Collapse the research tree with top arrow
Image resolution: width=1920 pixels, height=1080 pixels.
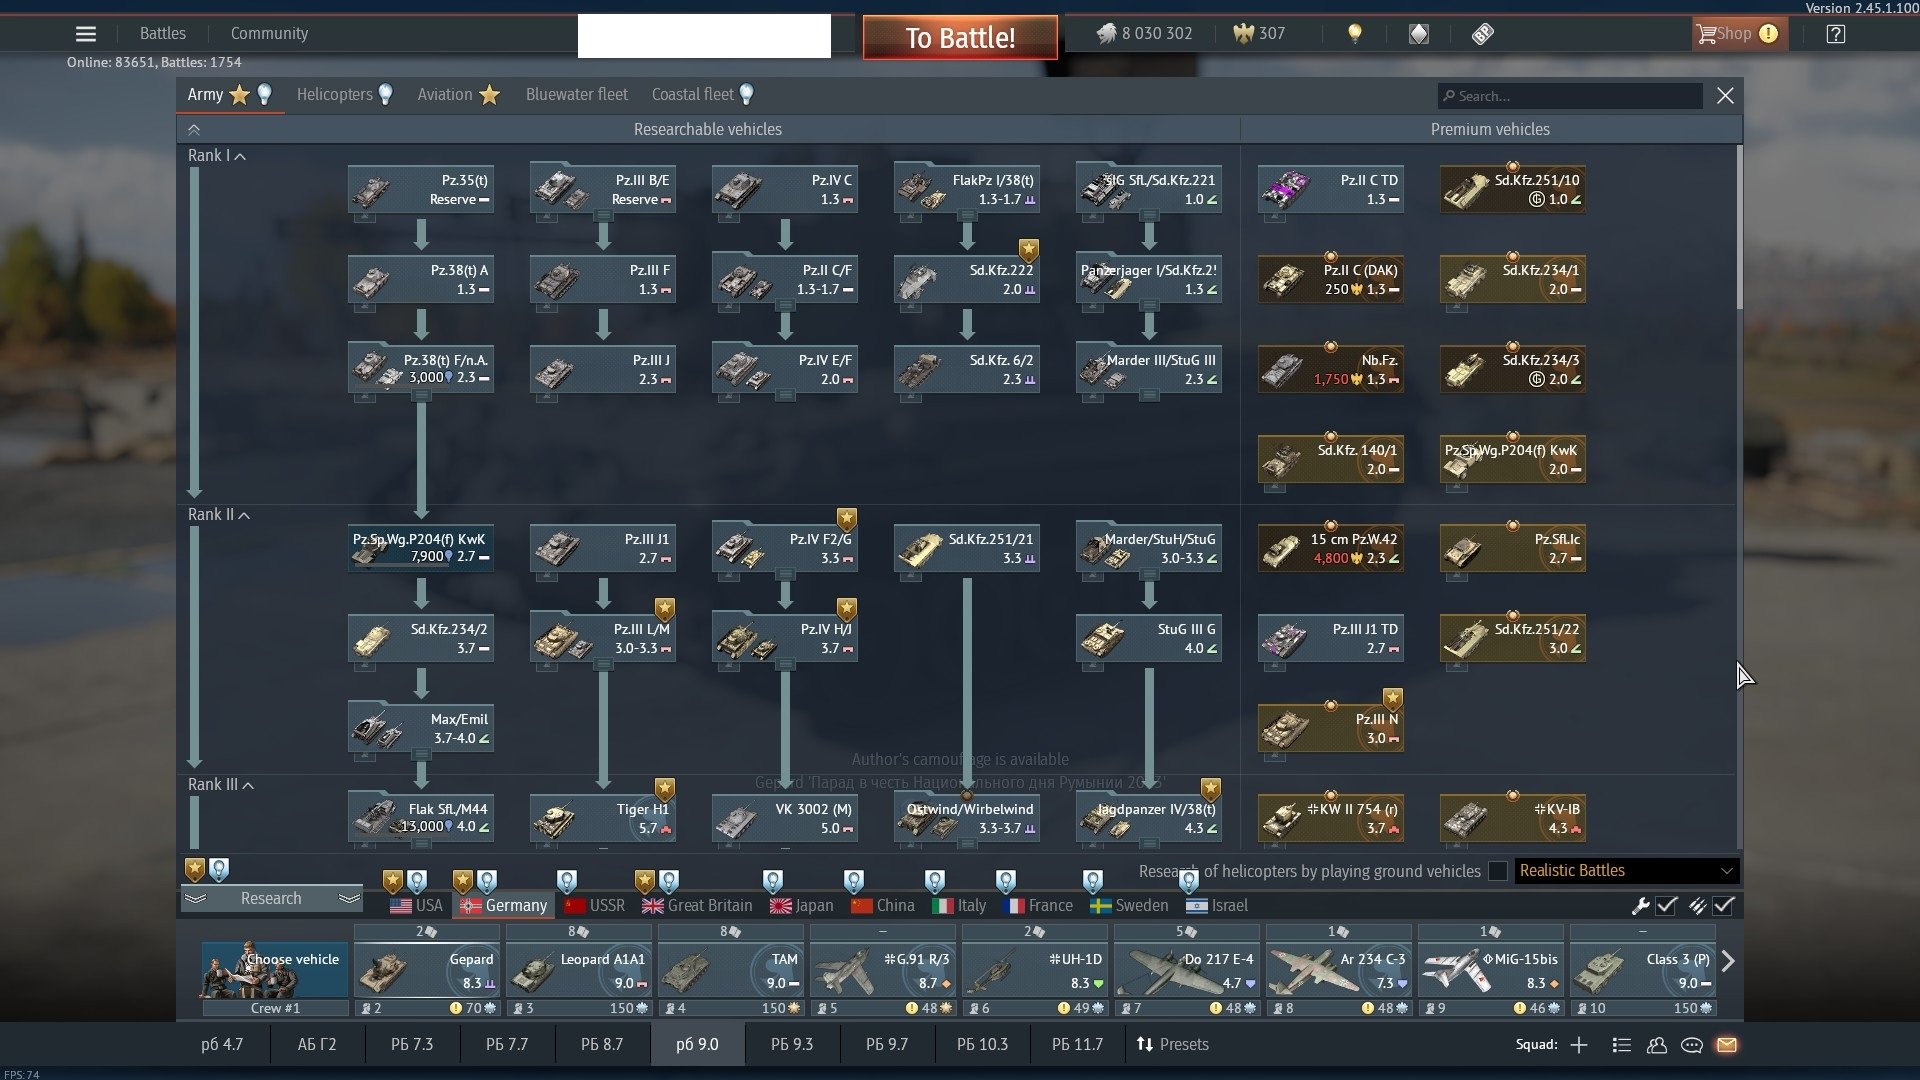click(194, 130)
